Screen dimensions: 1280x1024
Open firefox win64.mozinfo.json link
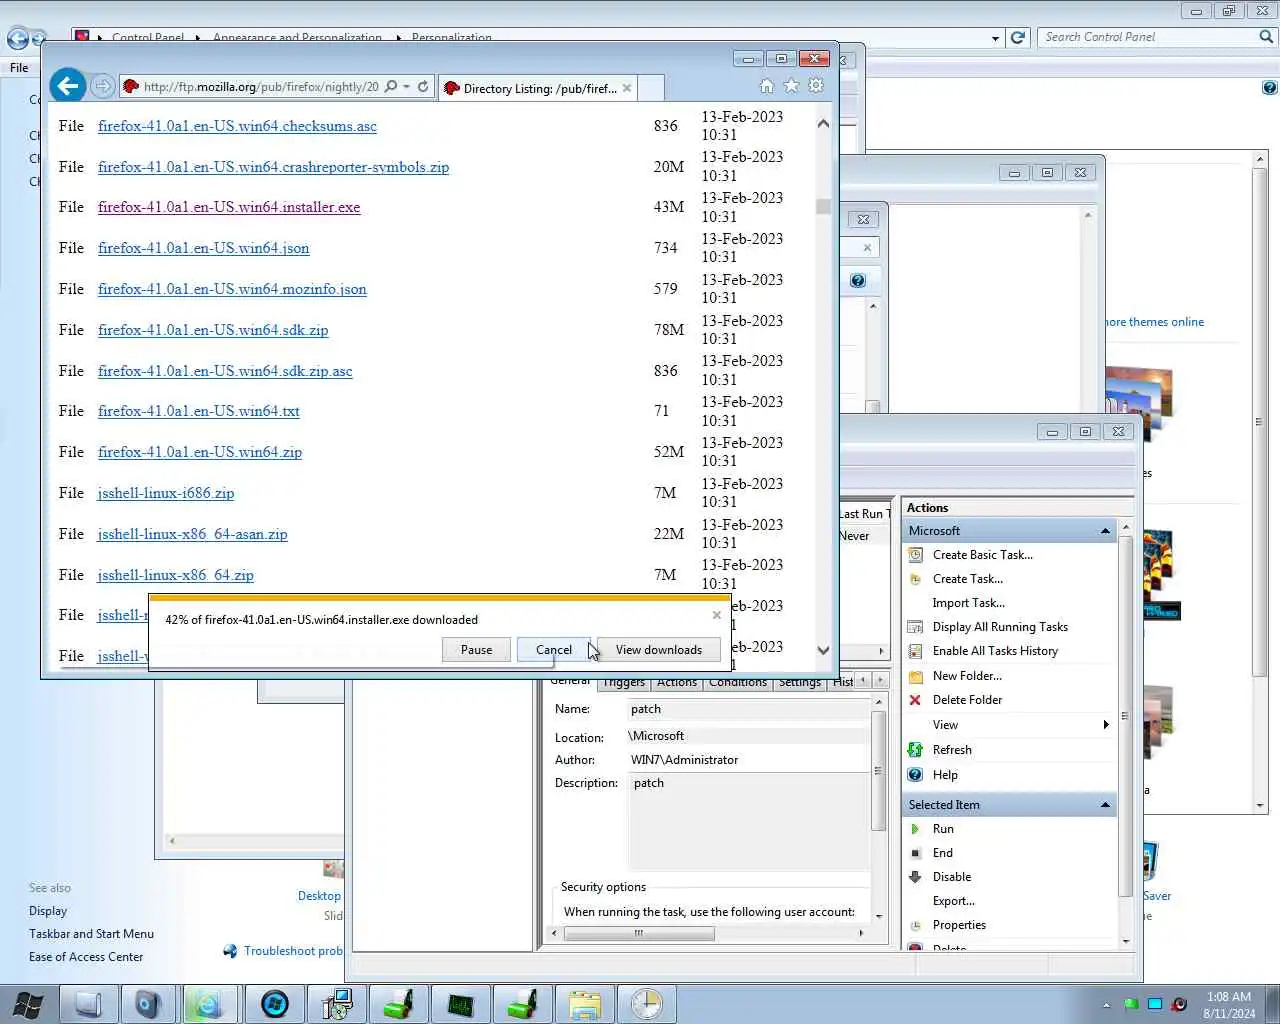pos(232,289)
